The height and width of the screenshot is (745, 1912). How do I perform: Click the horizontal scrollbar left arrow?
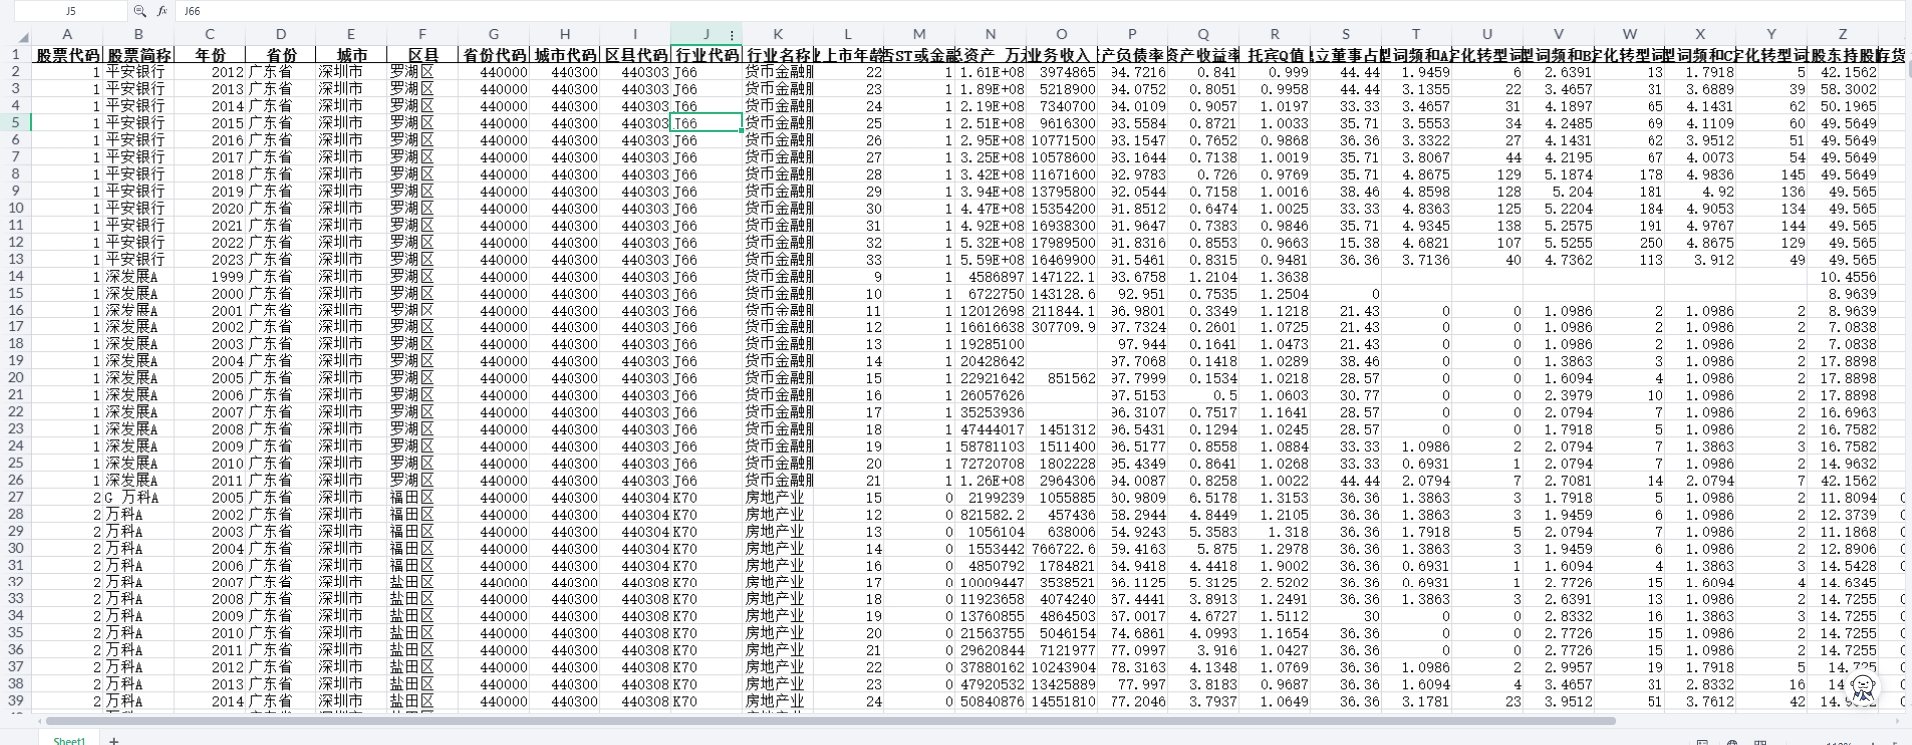pyautogui.click(x=40, y=721)
